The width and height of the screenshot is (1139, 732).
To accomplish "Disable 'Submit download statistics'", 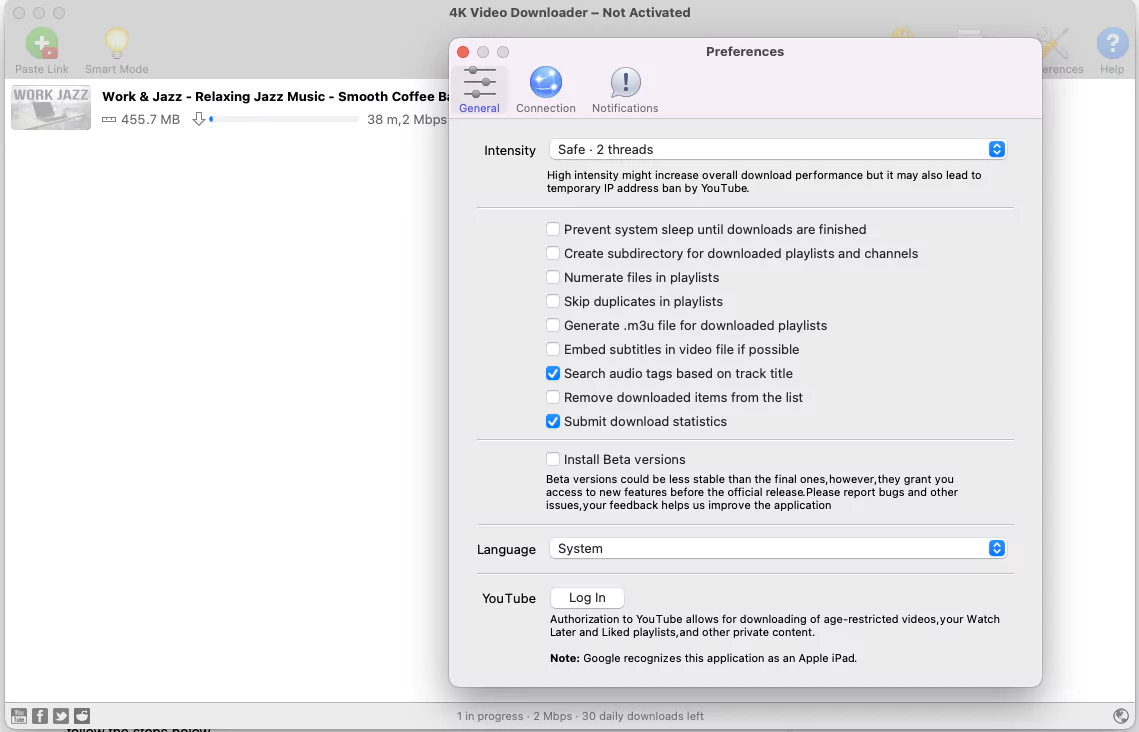I will coord(553,421).
